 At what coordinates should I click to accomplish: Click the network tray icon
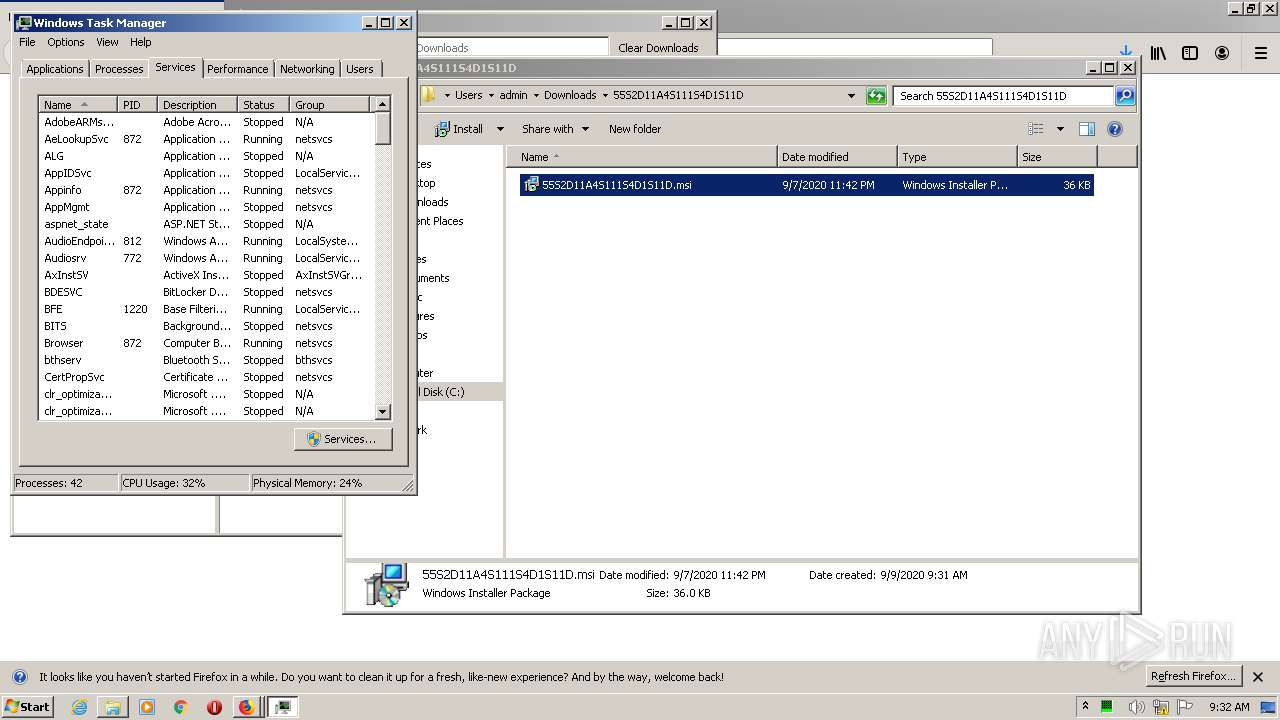1161,707
